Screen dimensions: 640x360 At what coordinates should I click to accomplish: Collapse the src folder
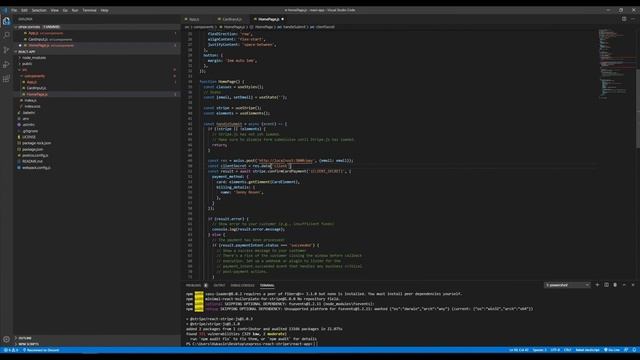[98, 70]
